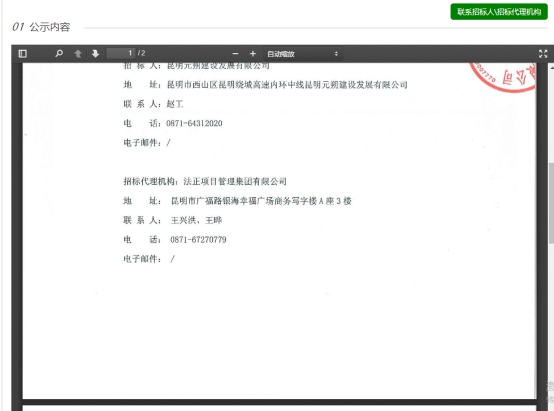The height and width of the screenshot is (411, 554).
Task: Select the 法正项目管理集团有限公司 agency name text
Action: 235,182
